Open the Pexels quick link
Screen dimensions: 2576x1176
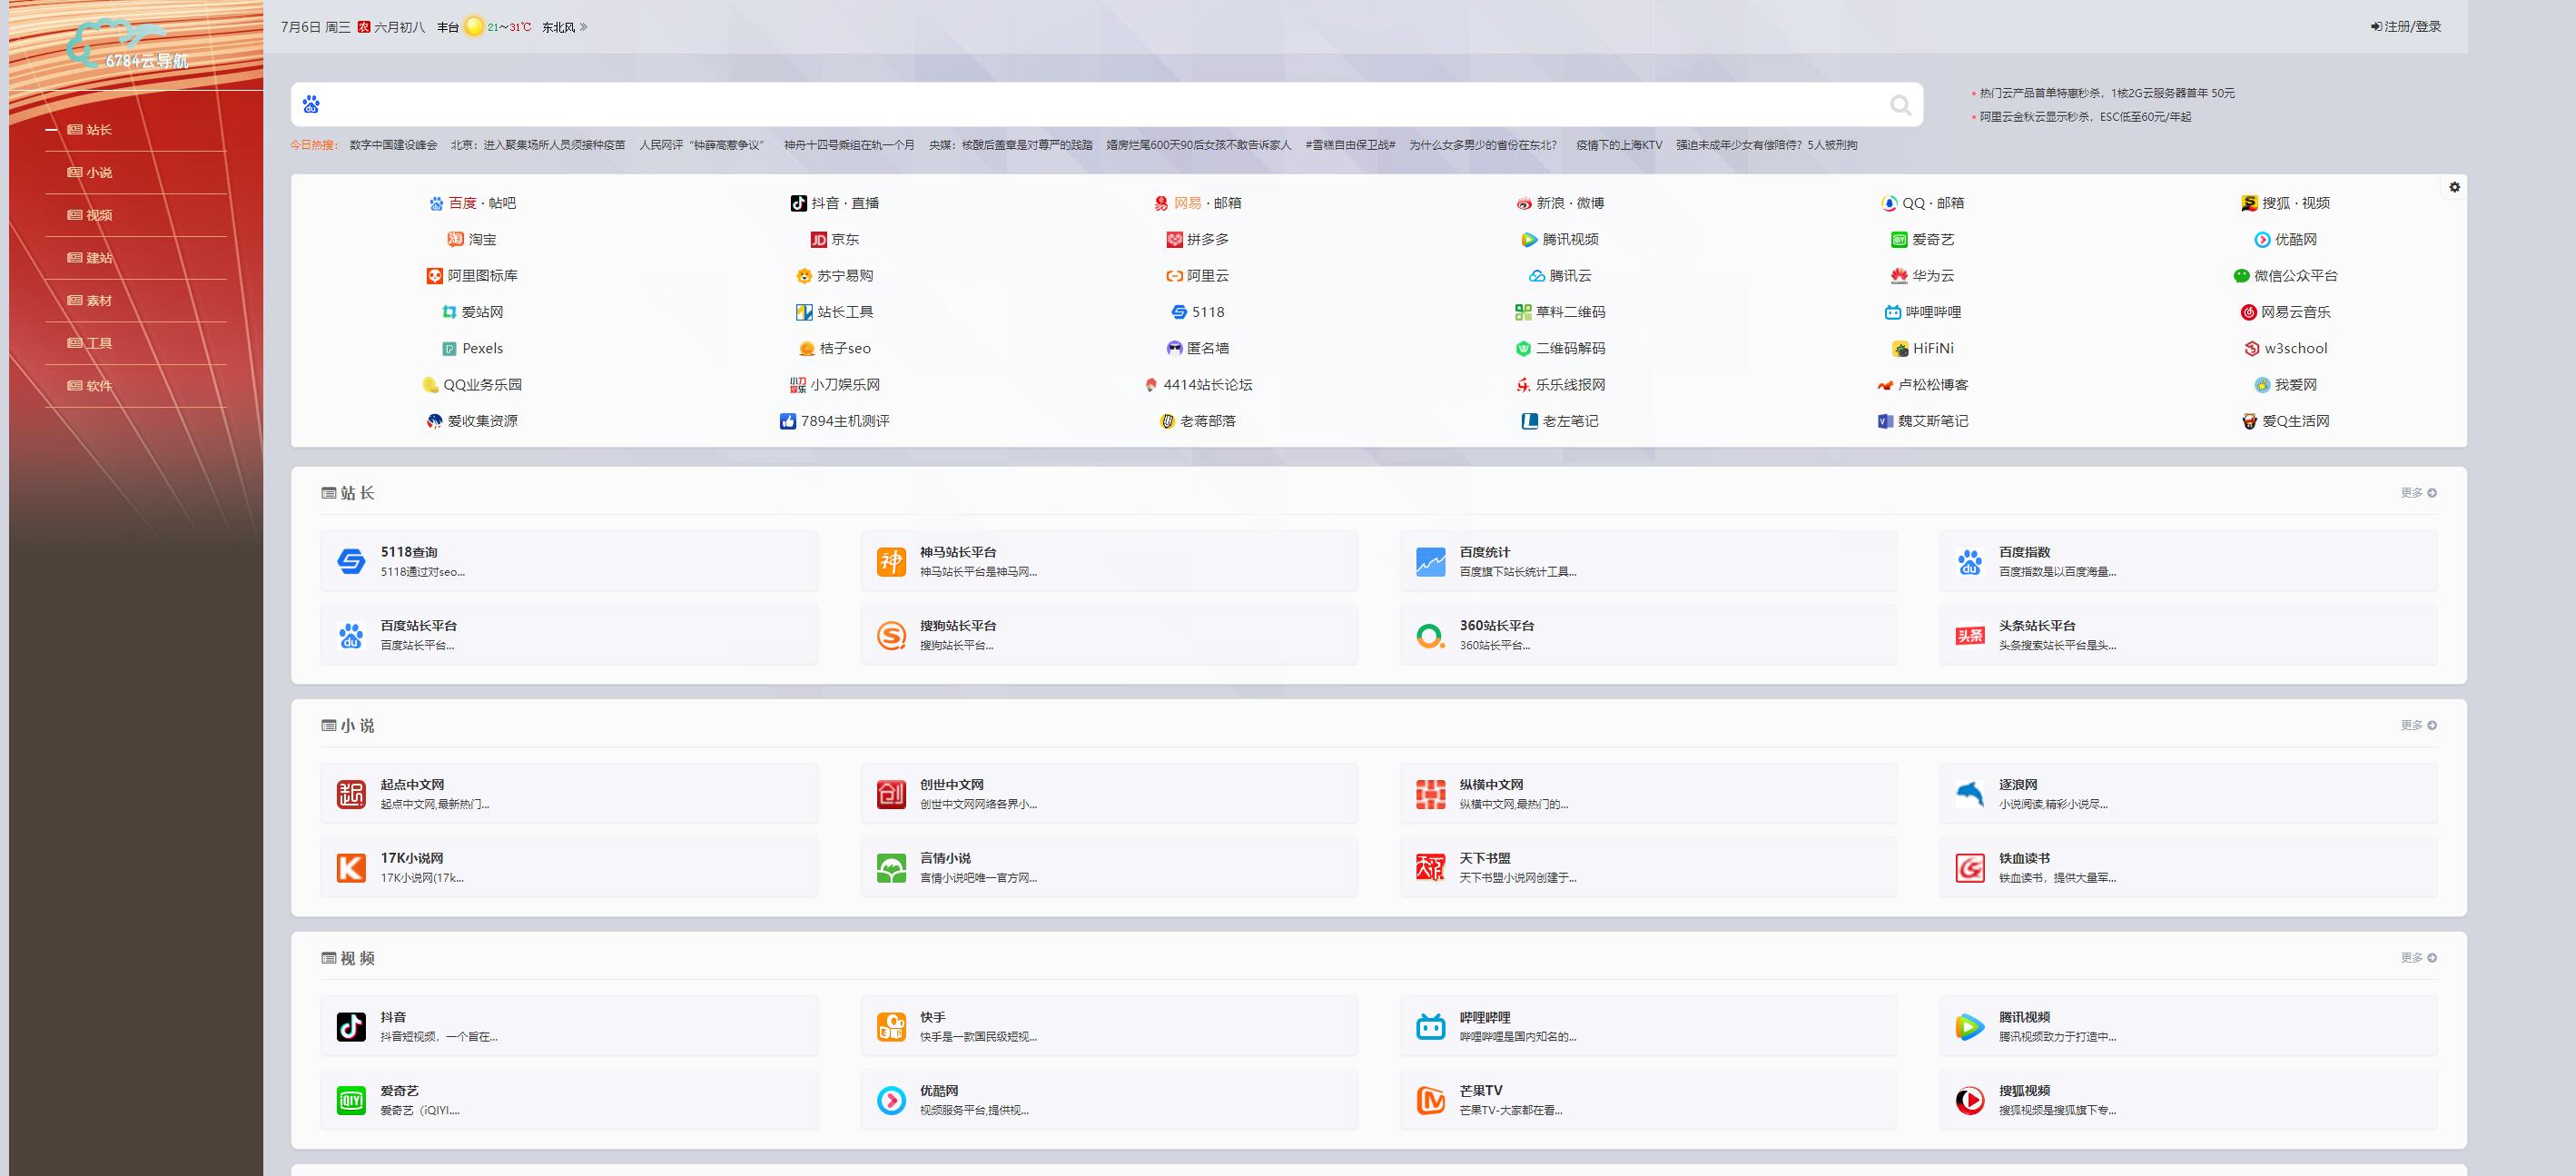pos(472,348)
